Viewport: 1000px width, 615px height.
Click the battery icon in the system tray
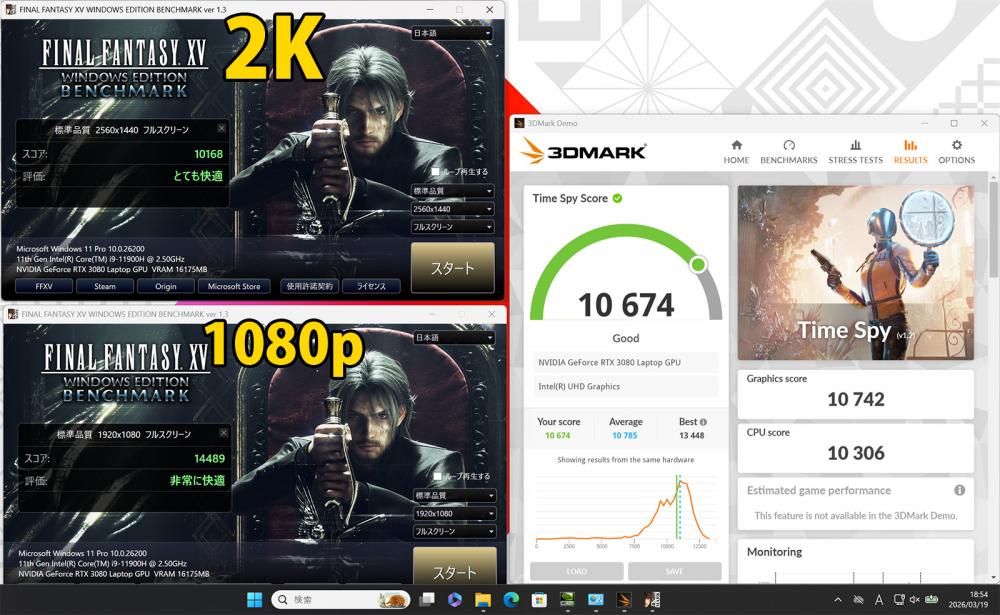(x=931, y=600)
